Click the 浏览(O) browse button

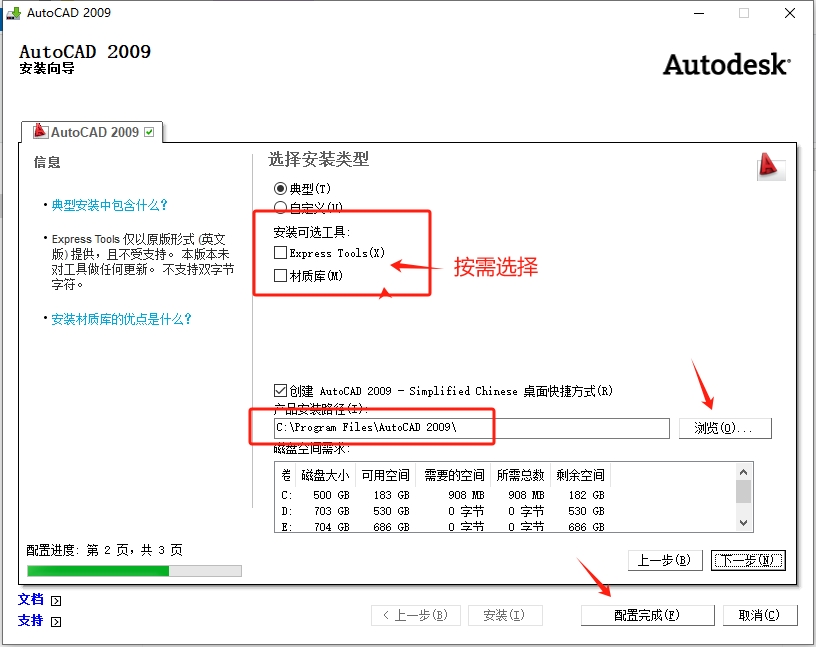[724, 428]
